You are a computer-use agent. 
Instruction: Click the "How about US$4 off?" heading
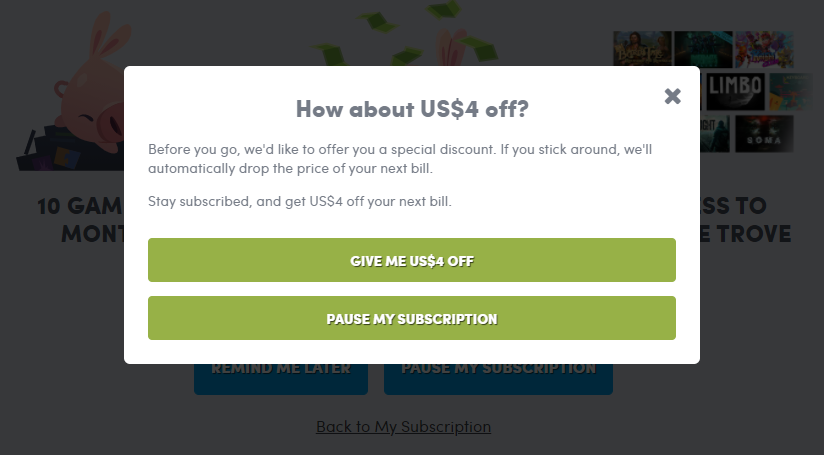[x=412, y=109]
